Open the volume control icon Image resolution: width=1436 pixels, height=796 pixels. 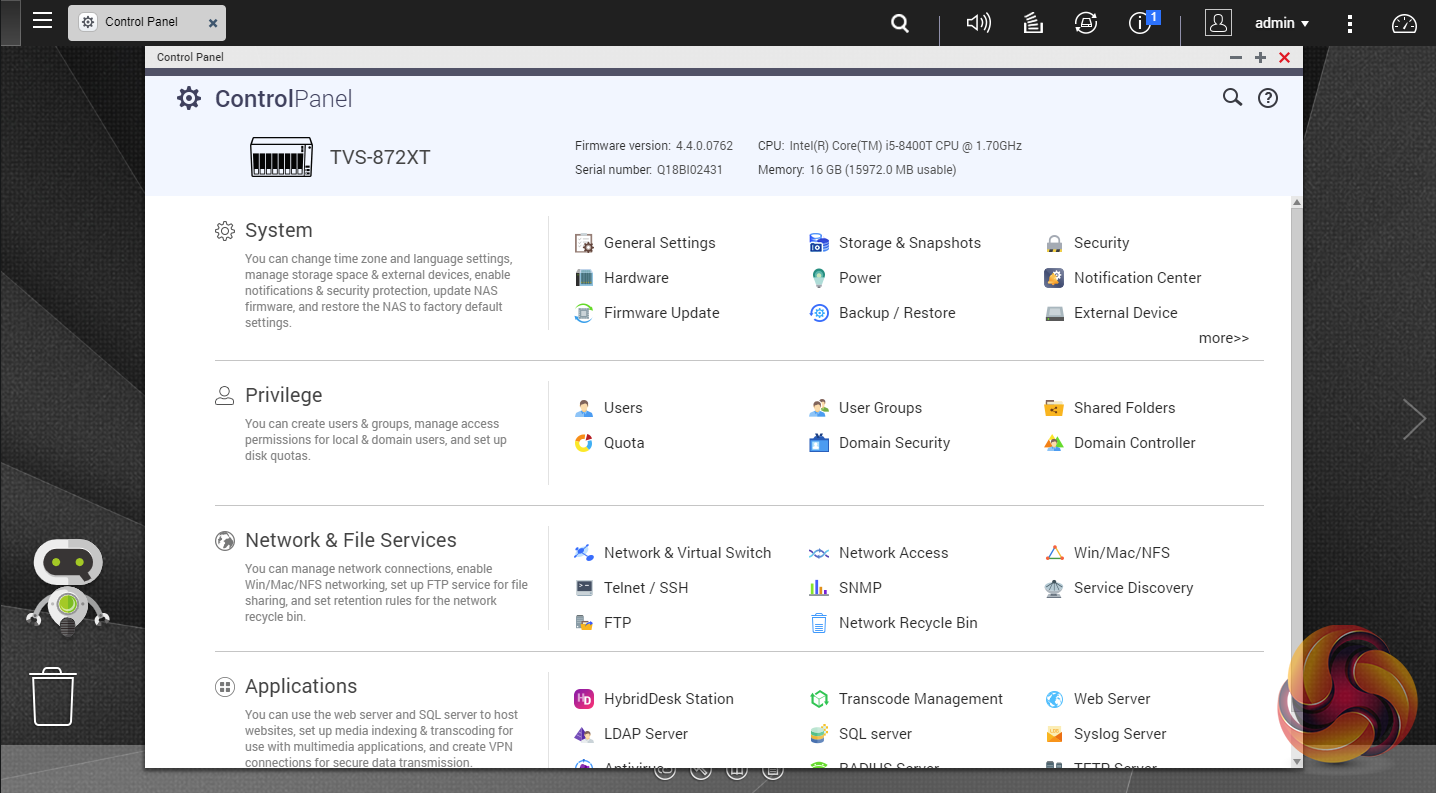pyautogui.click(x=978, y=23)
